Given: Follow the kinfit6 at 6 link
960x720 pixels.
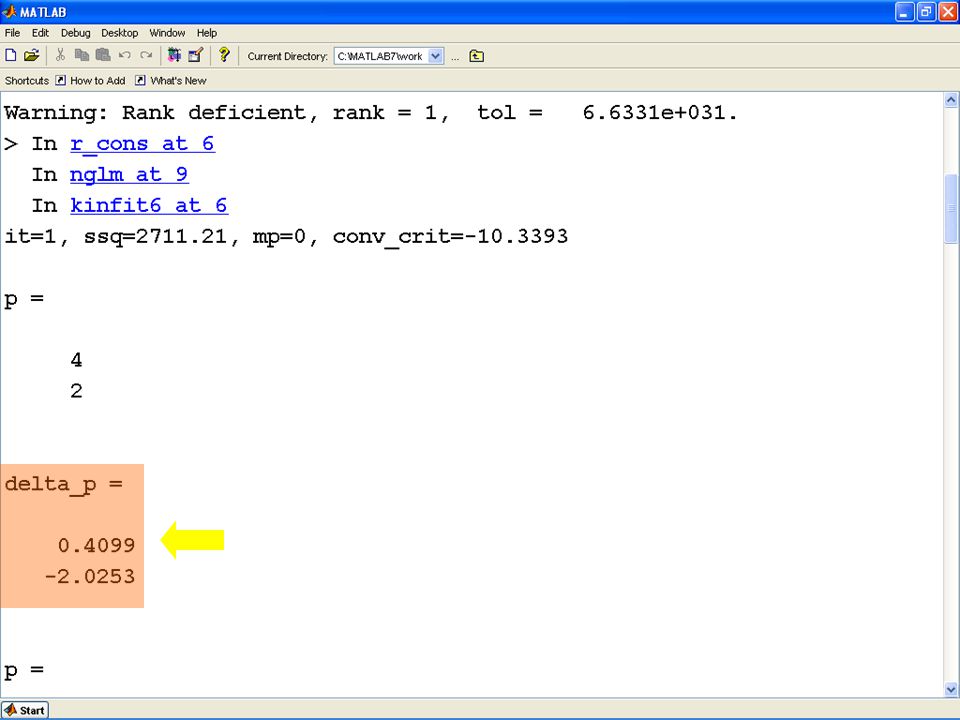Looking at the screenshot, I should coord(149,206).
